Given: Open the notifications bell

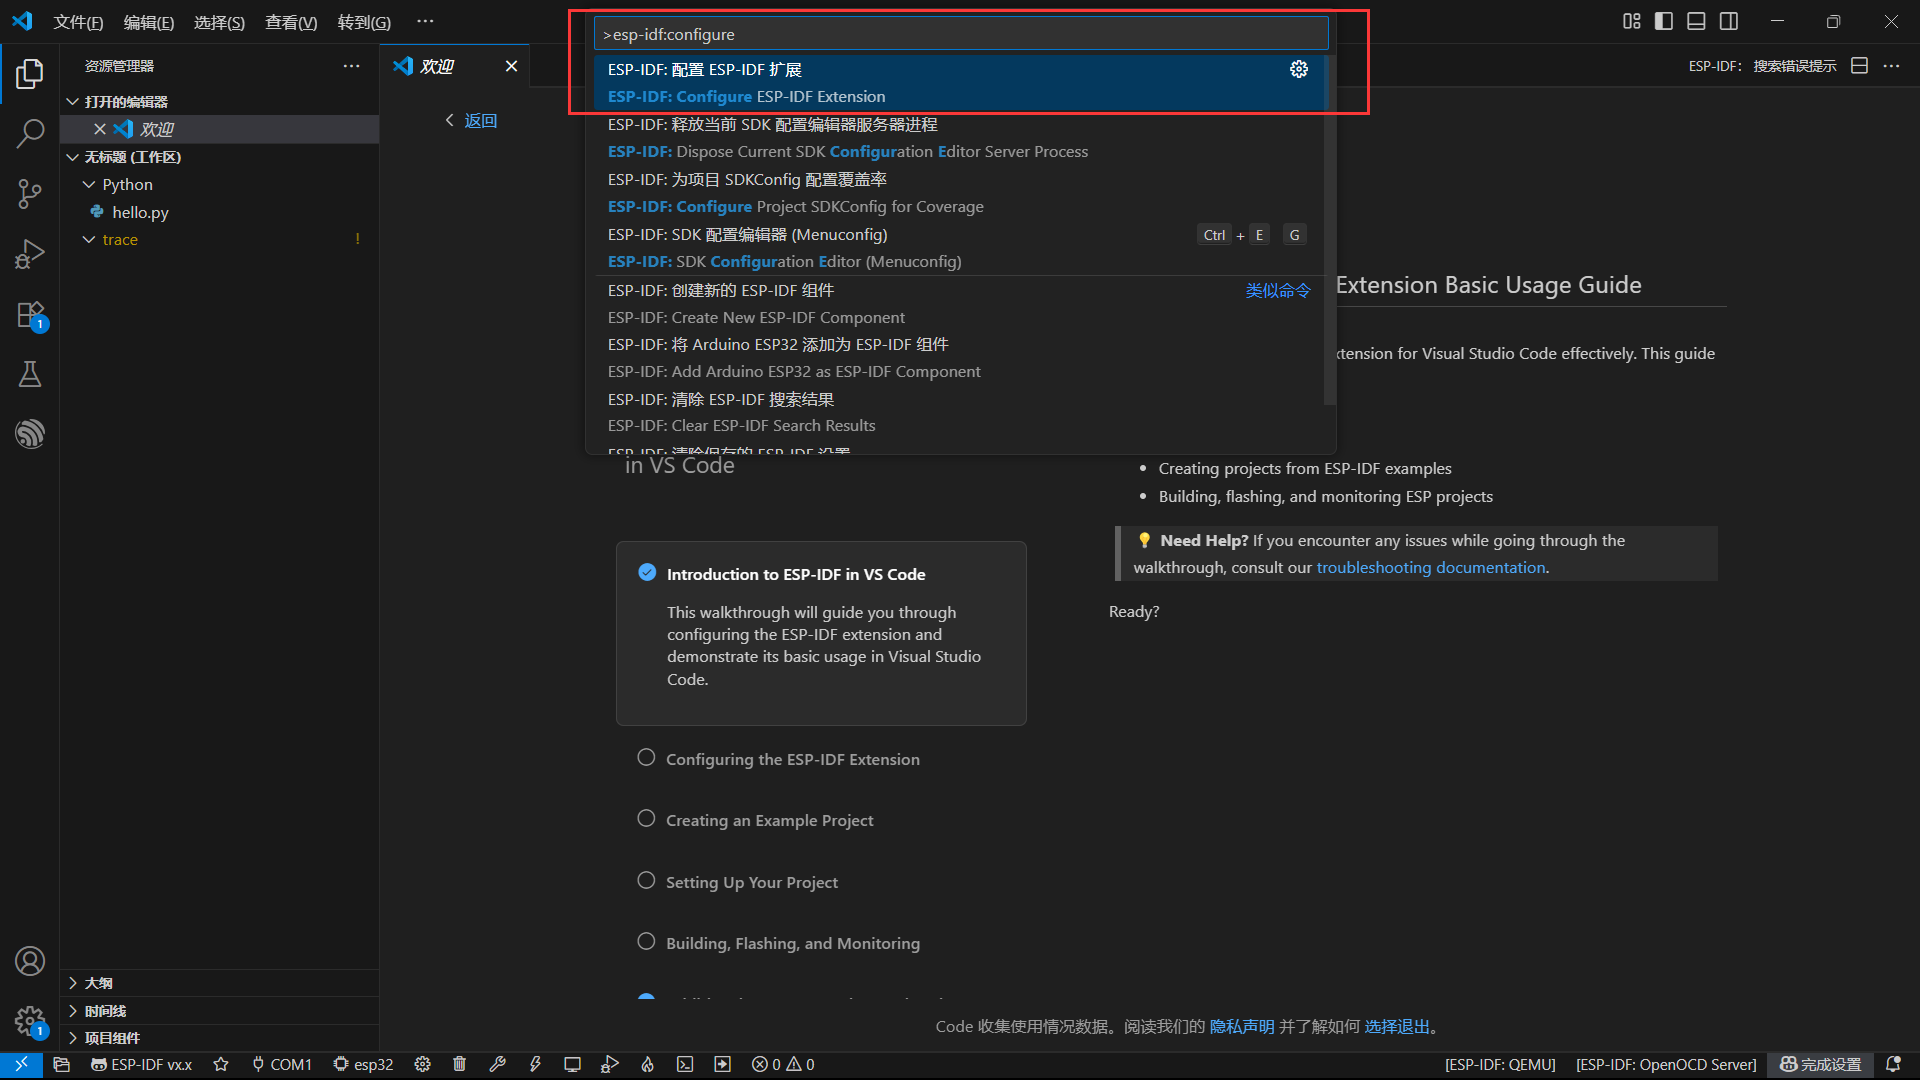Looking at the screenshot, I should click(x=1893, y=1065).
